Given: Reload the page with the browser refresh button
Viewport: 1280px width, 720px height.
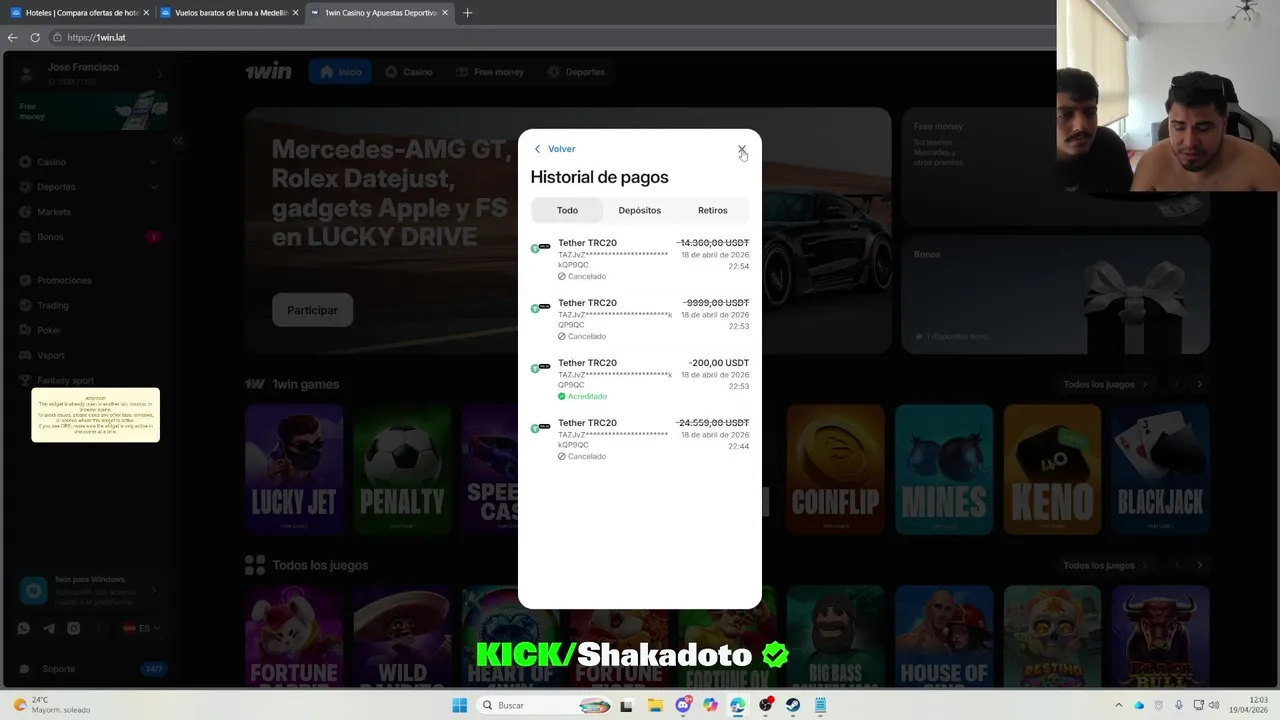Looking at the screenshot, I should [x=35, y=37].
